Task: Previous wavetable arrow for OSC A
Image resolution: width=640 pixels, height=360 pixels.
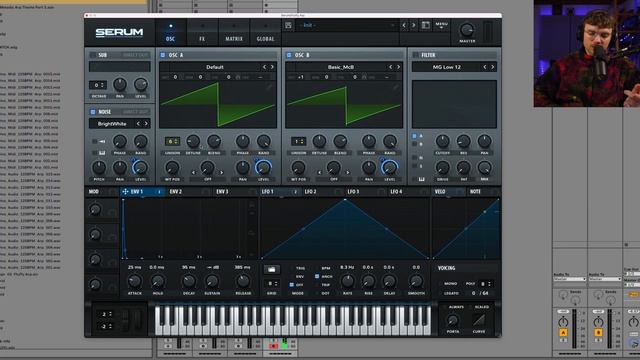Action: point(264,67)
